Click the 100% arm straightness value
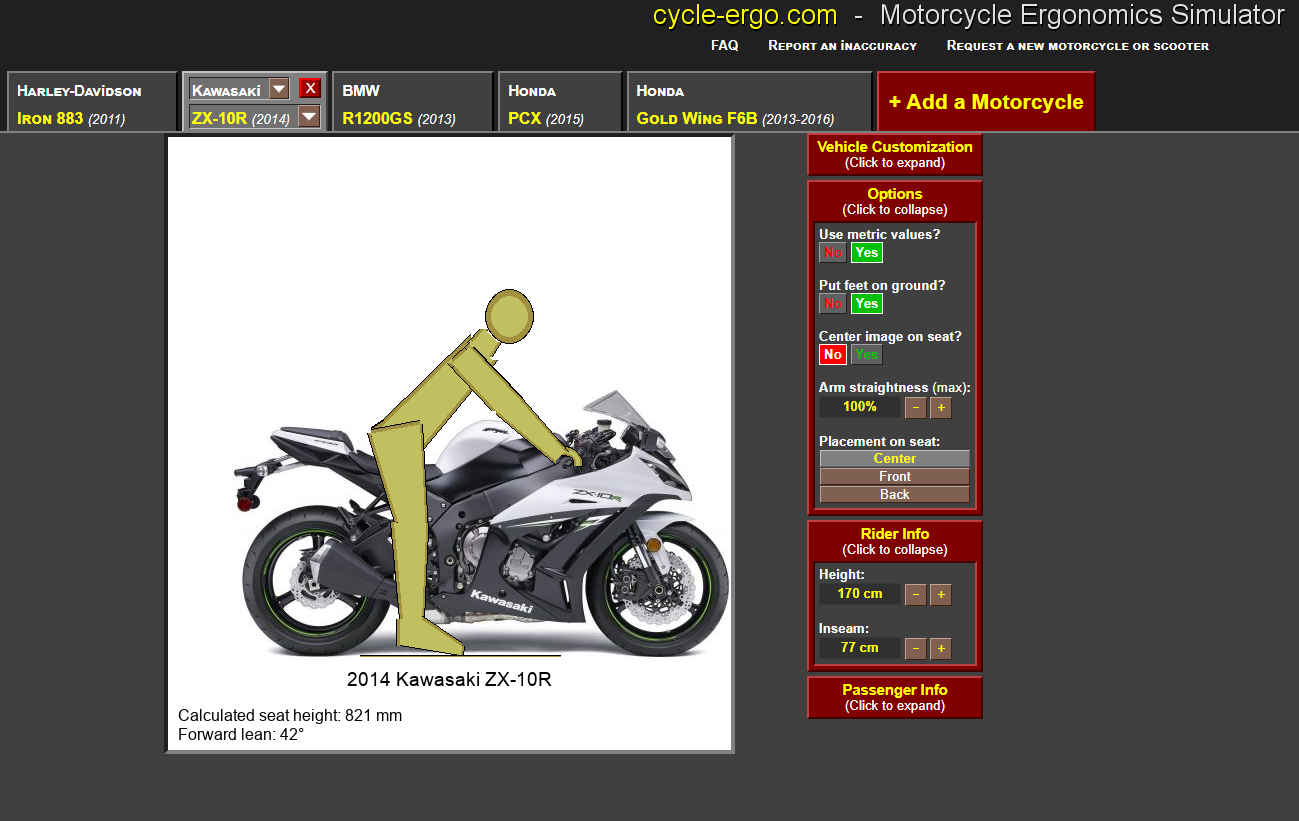The width and height of the screenshot is (1299, 821). [860, 407]
